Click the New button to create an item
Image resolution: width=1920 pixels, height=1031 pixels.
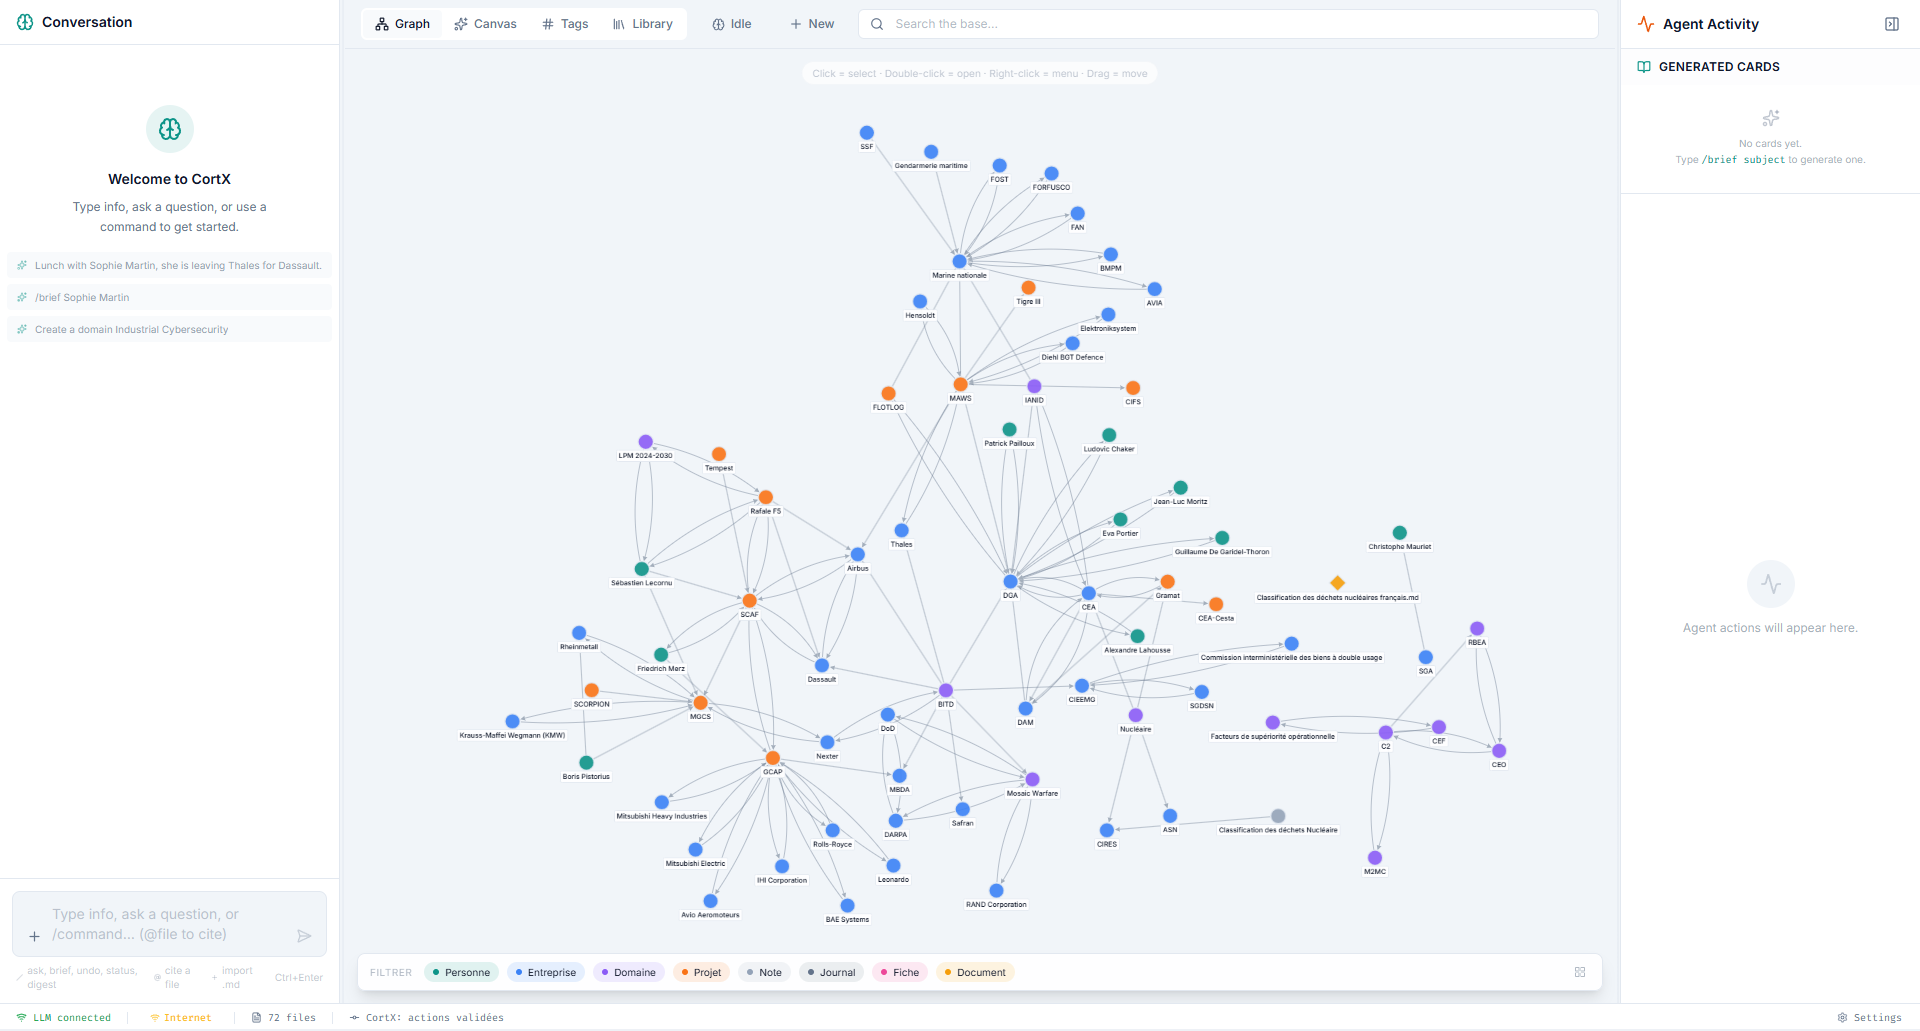[x=812, y=23]
